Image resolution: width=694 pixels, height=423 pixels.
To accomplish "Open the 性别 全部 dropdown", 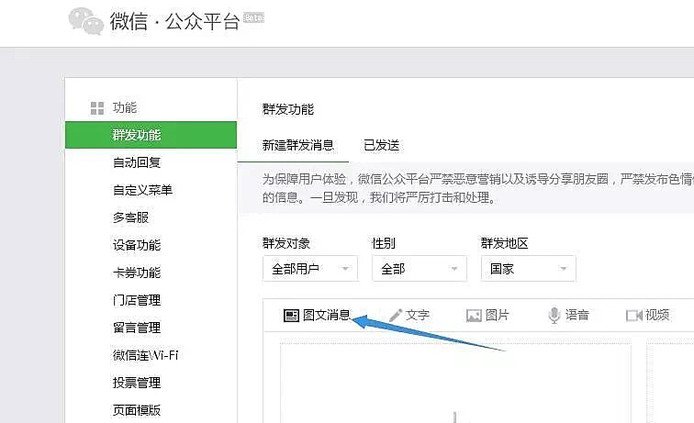I will [x=419, y=269].
